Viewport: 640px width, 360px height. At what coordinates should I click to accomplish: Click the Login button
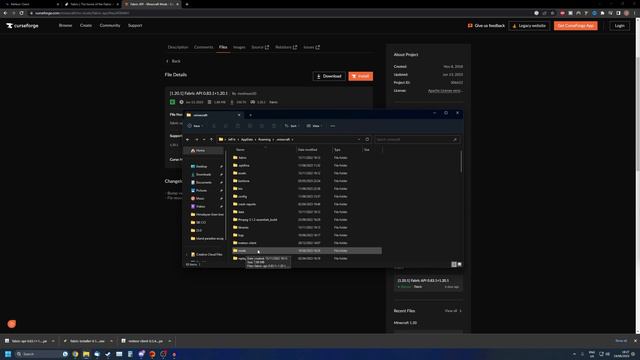[x=619, y=26]
